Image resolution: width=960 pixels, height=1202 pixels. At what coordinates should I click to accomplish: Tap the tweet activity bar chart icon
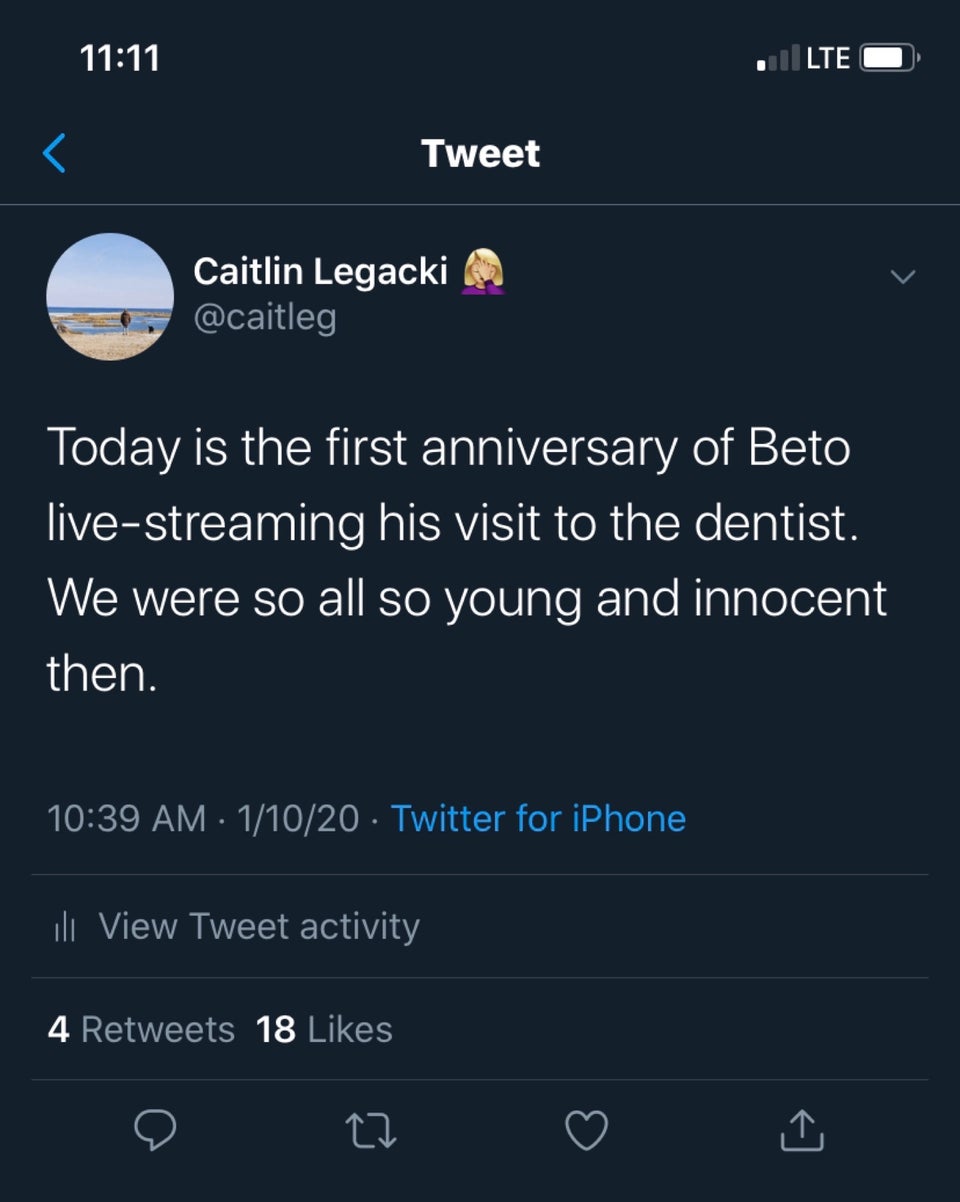click(64, 927)
